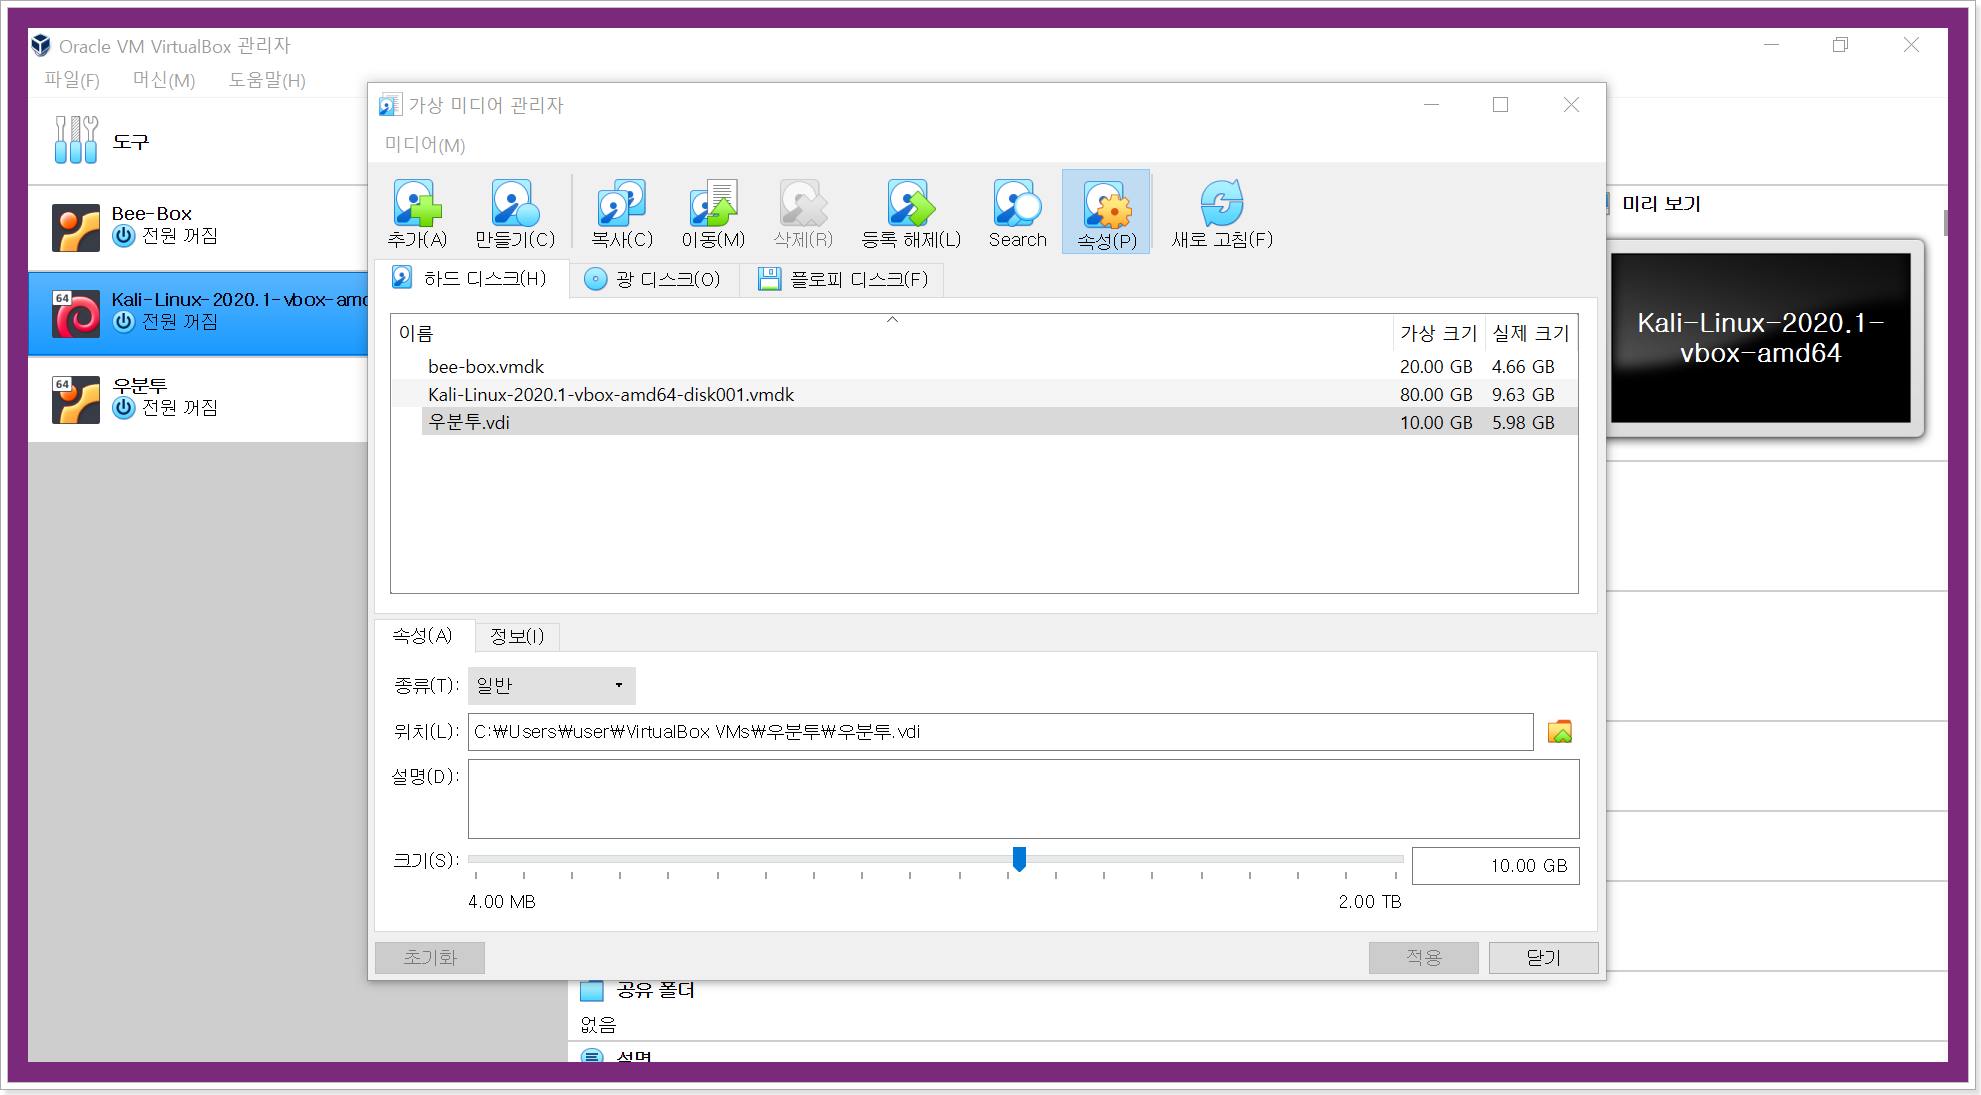Open the 정보(I) information tab

[517, 637]
